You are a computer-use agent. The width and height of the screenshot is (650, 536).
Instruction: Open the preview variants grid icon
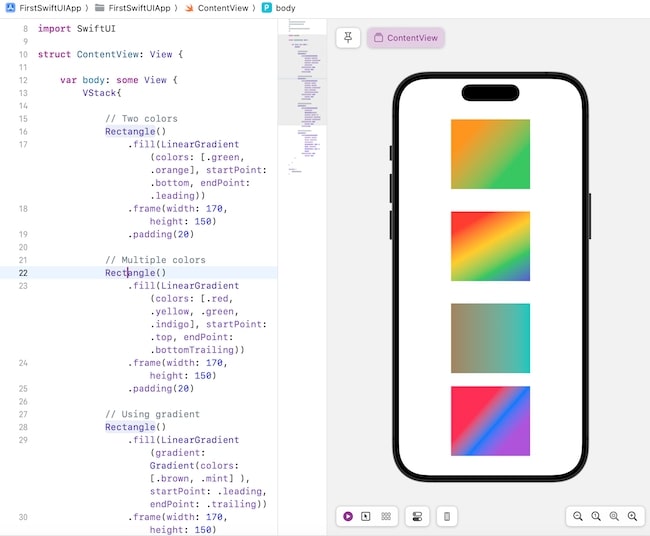(386, 516)
